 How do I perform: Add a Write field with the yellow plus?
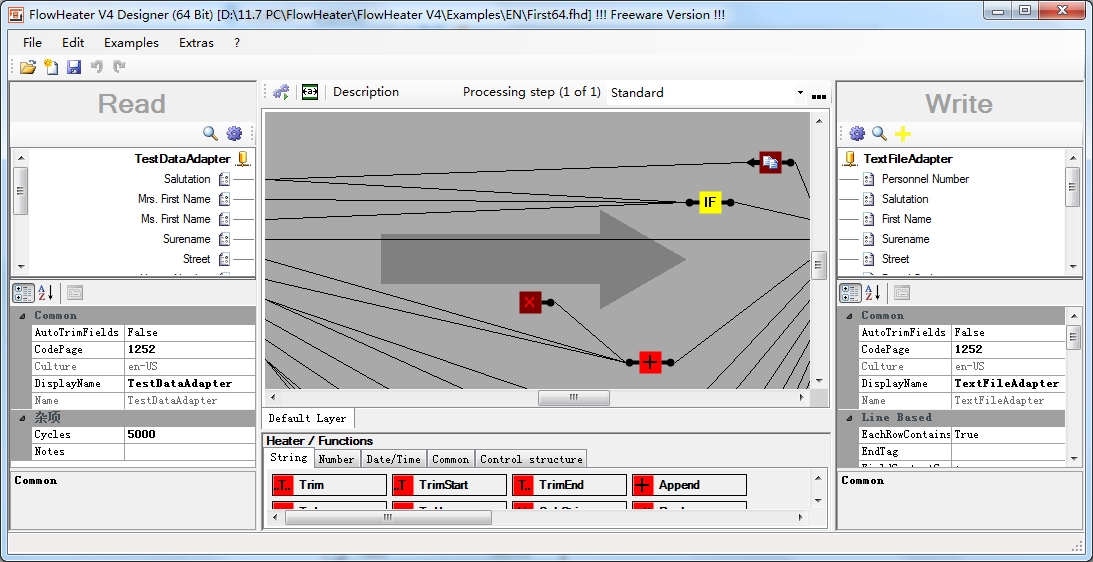[x=903, y=133]
